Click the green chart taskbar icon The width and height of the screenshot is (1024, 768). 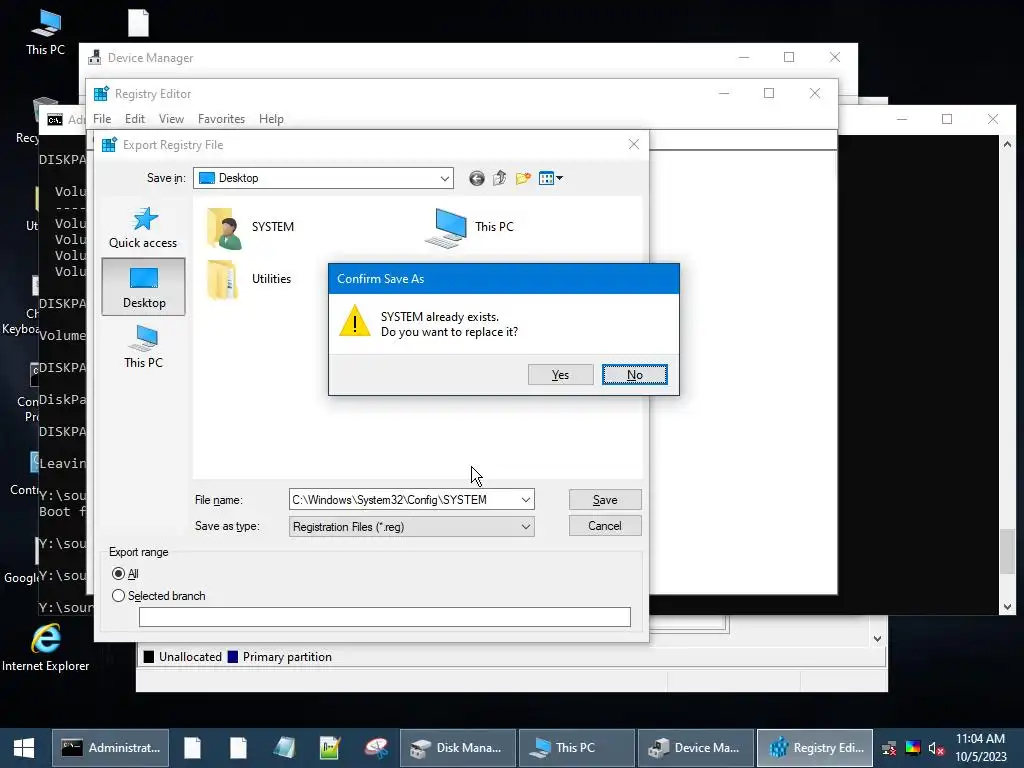coord(330,748)
